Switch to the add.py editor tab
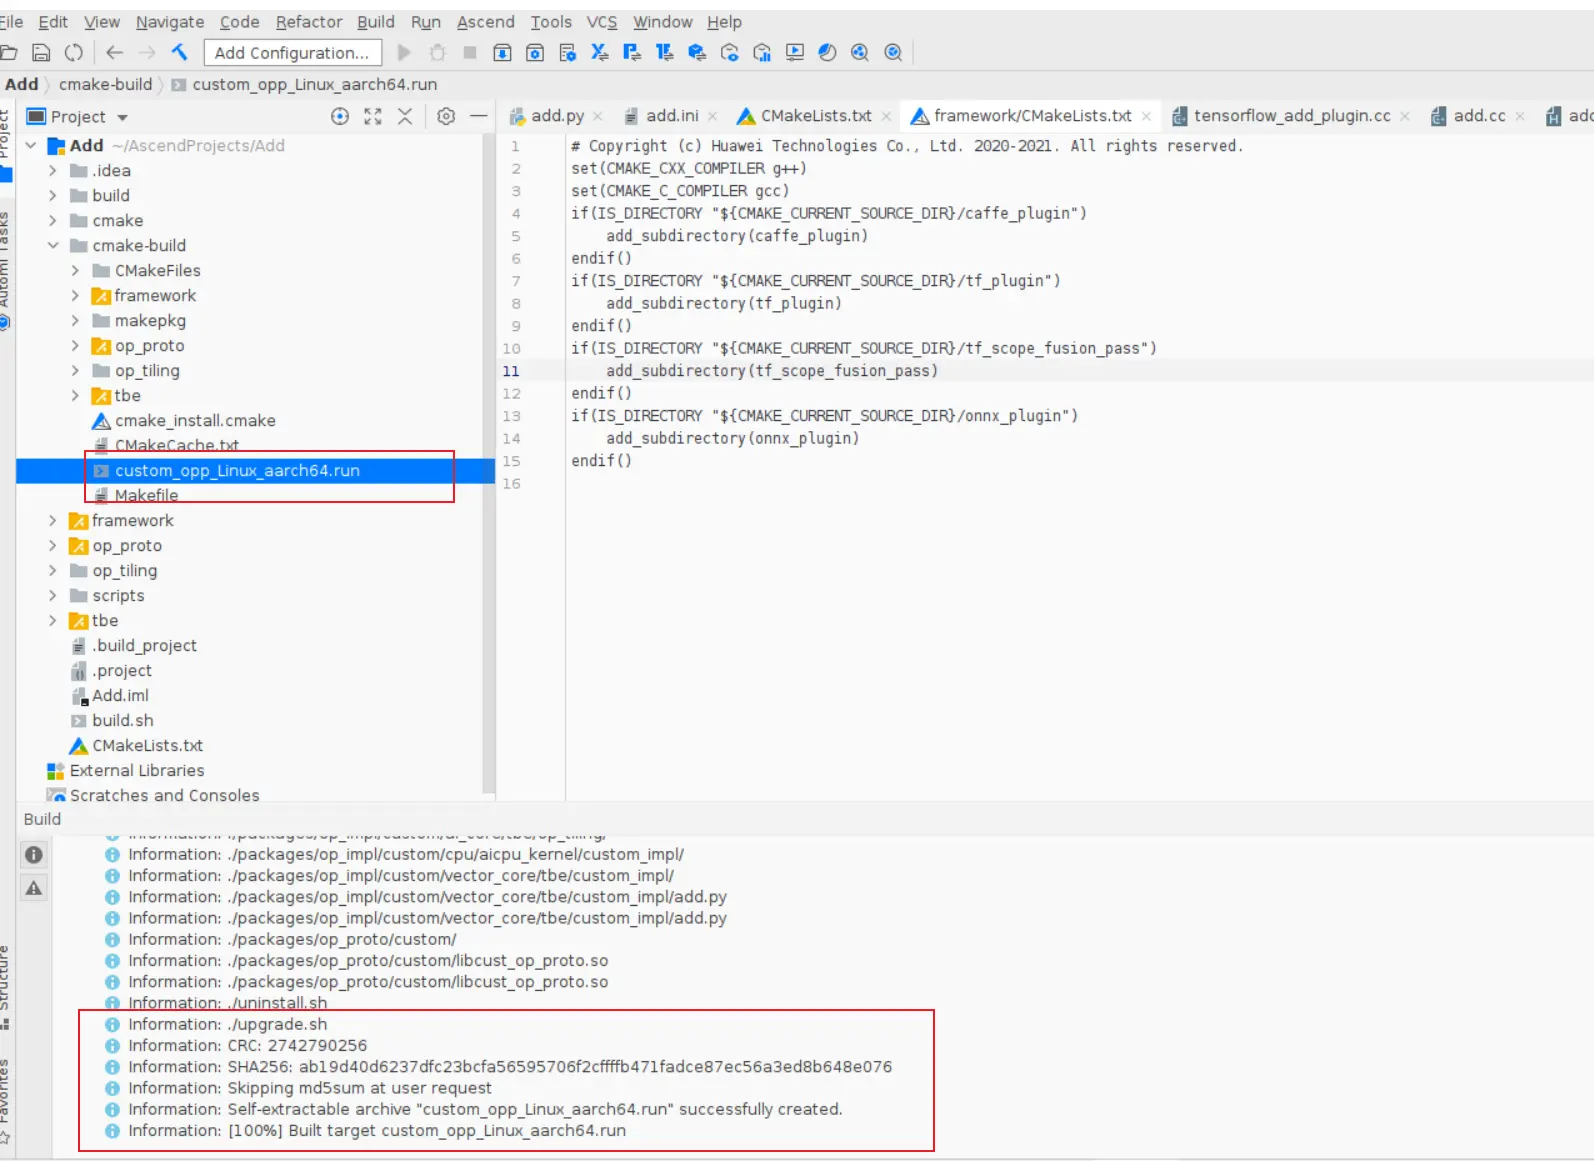This screenshot has height=1161, width=1594. [x=557, y=116]
